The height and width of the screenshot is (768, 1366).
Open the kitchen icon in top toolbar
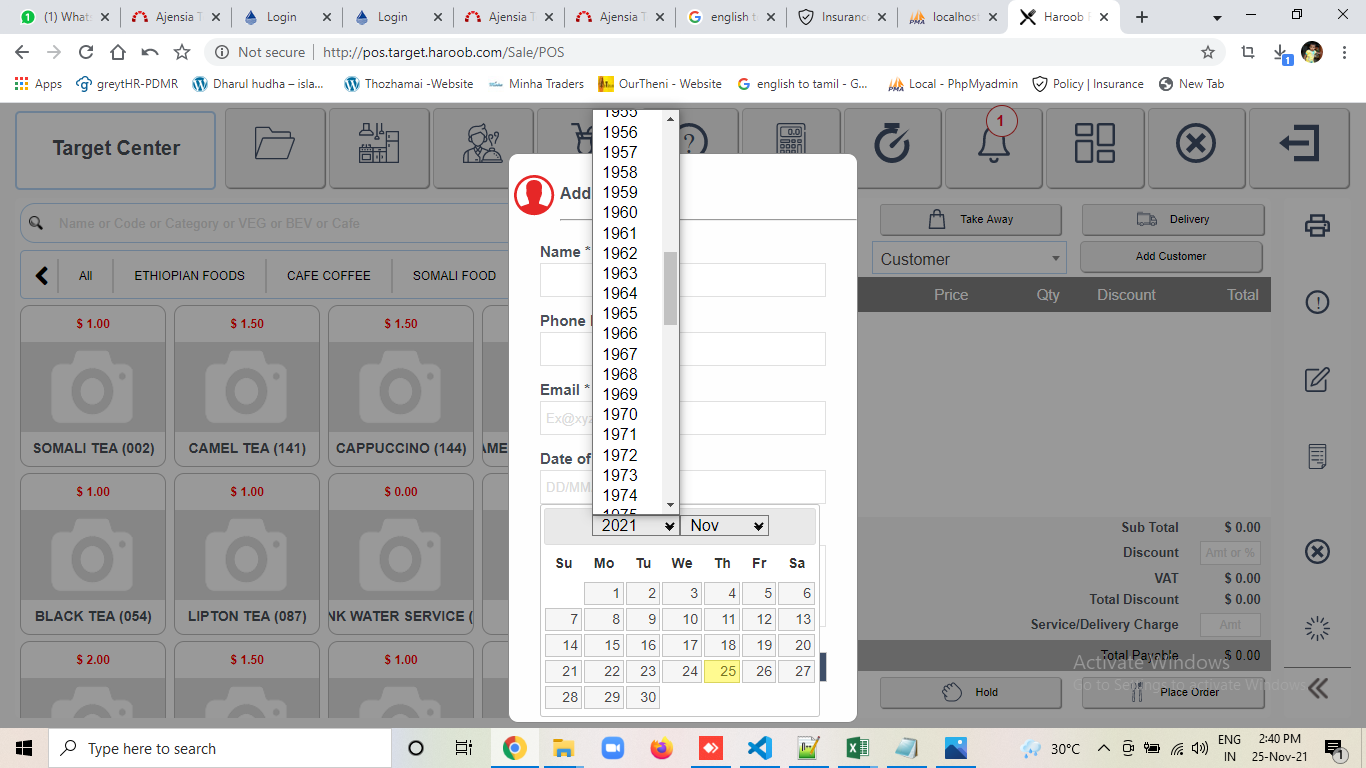(379, 148)
